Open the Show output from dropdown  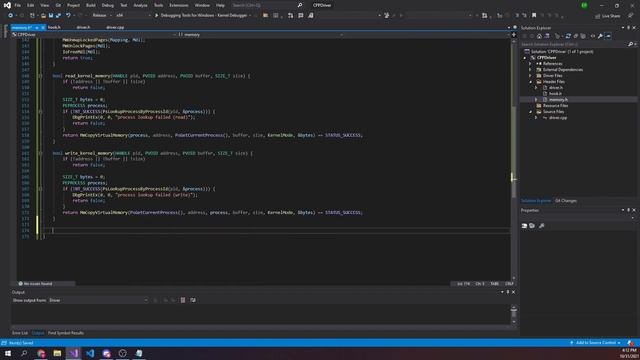98,300
